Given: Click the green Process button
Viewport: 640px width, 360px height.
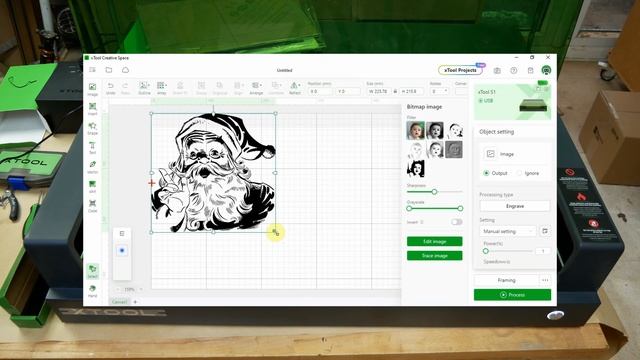Looking at the screenshot, I should [x=512, y=295].
